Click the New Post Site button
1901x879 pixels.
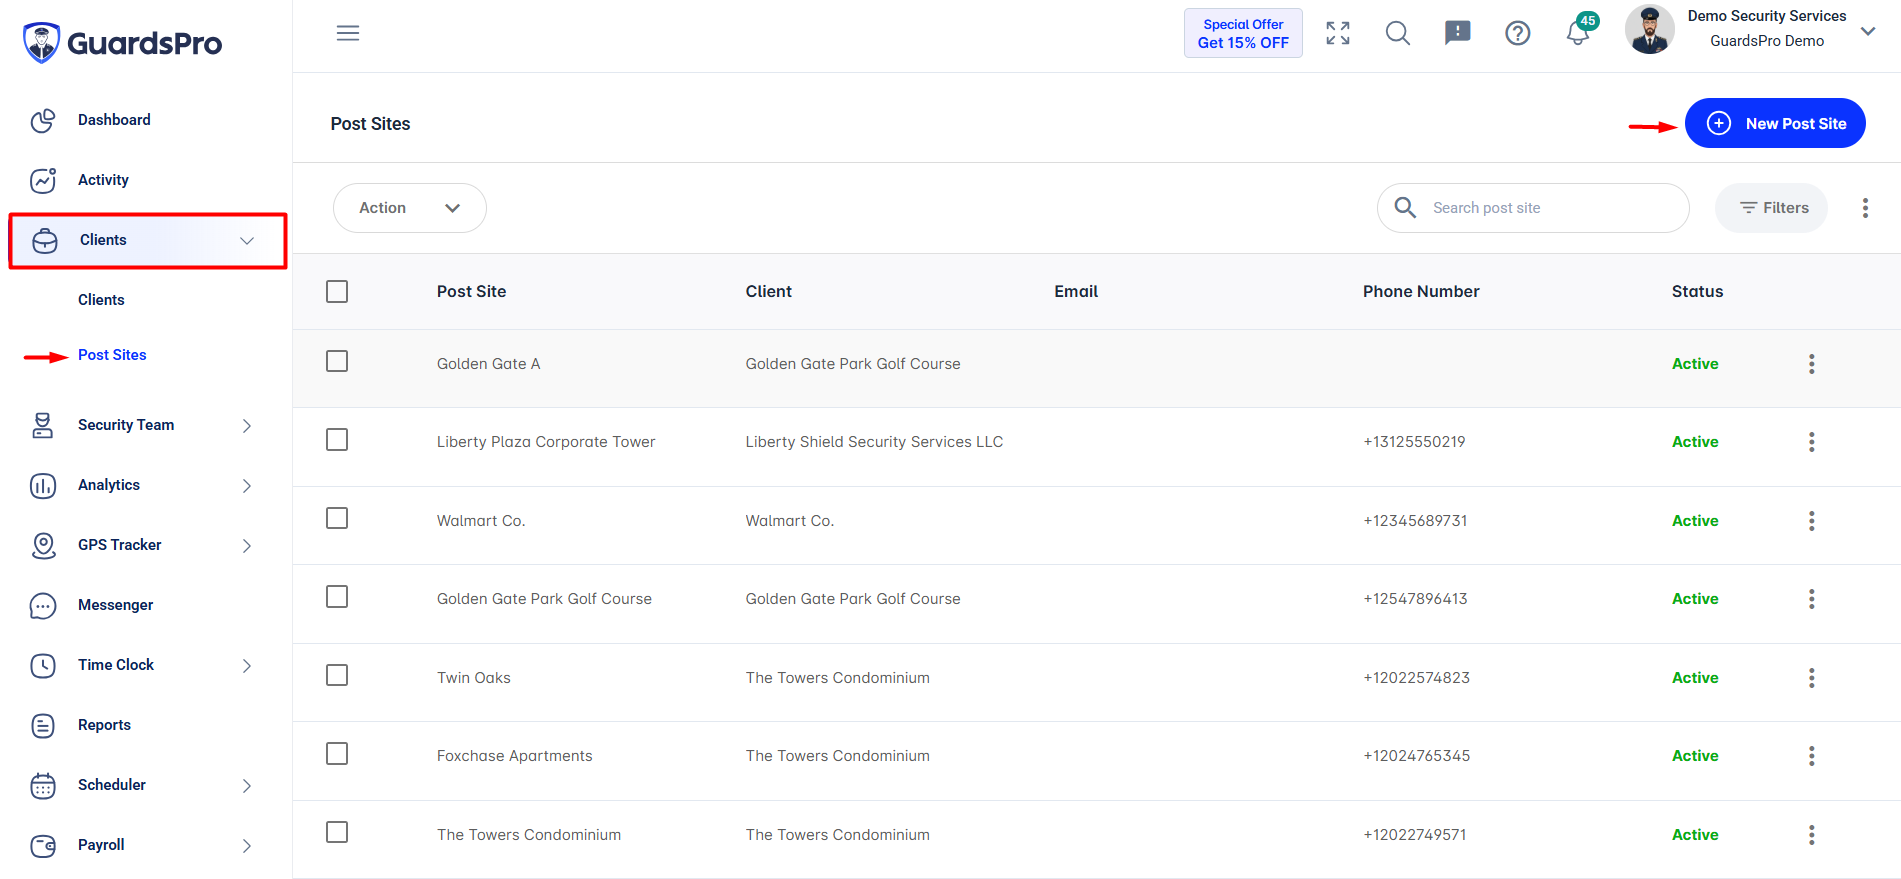tap(1775, 123)
